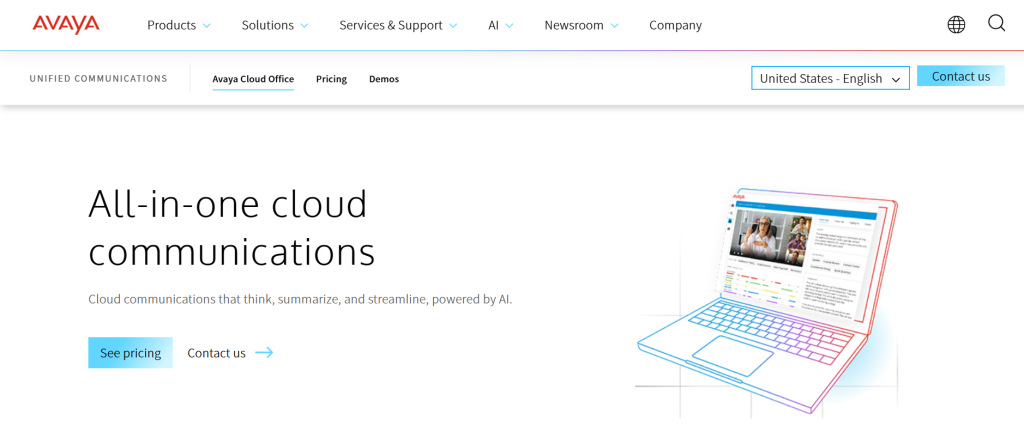Switch to the Demos tab

(384, 79)
